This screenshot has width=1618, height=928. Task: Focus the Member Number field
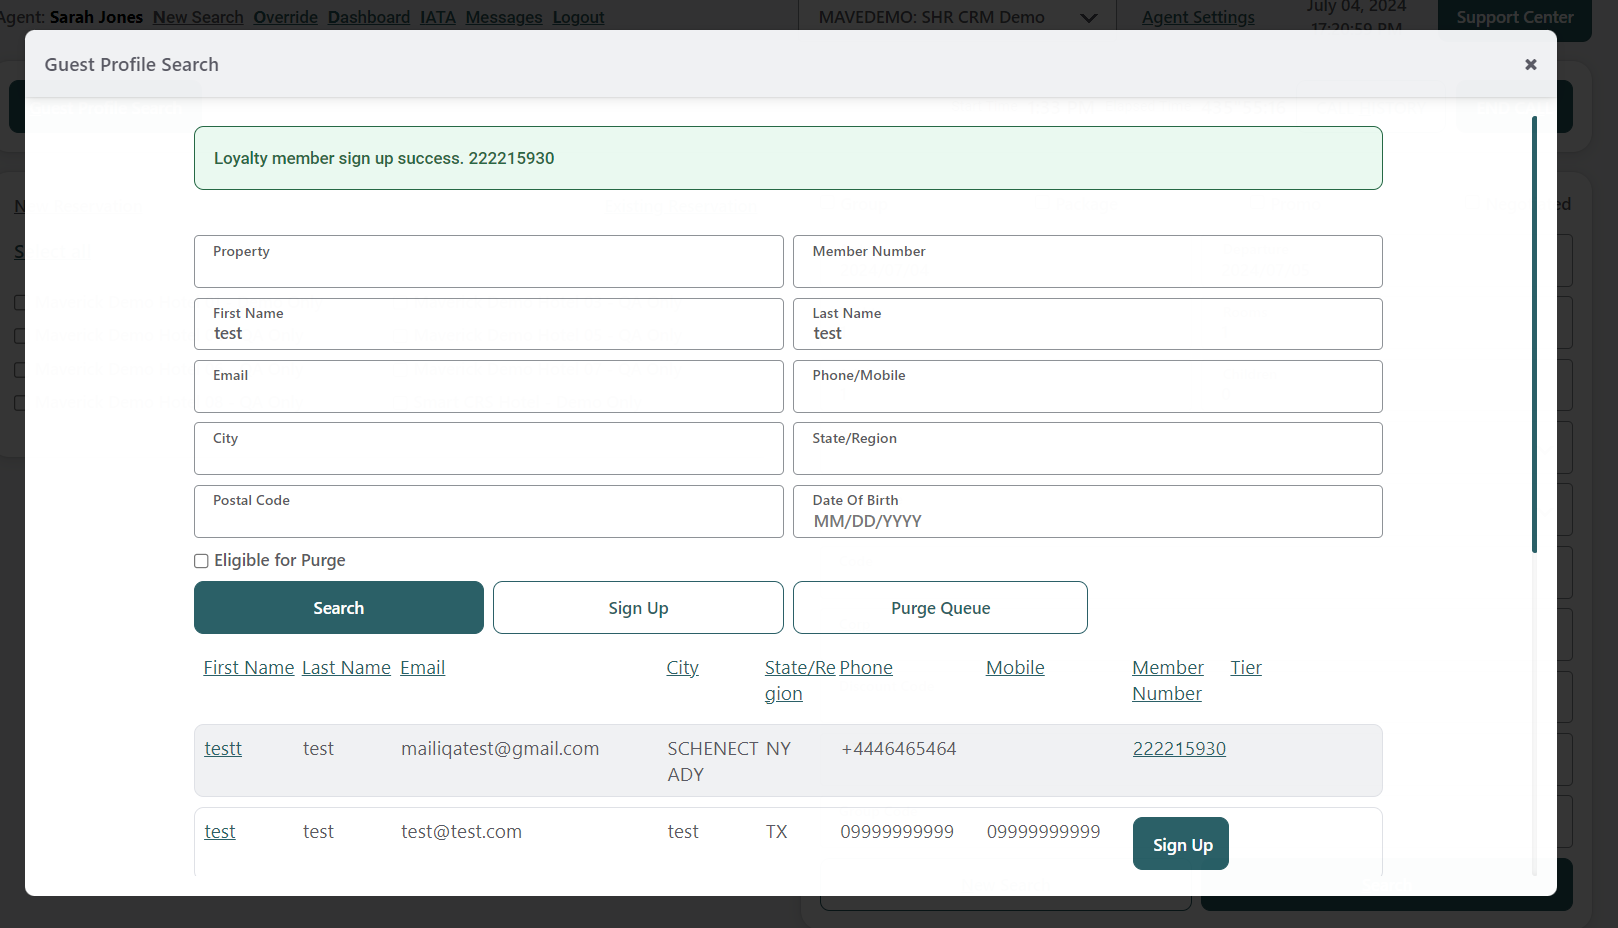(x=1088, y=262)
